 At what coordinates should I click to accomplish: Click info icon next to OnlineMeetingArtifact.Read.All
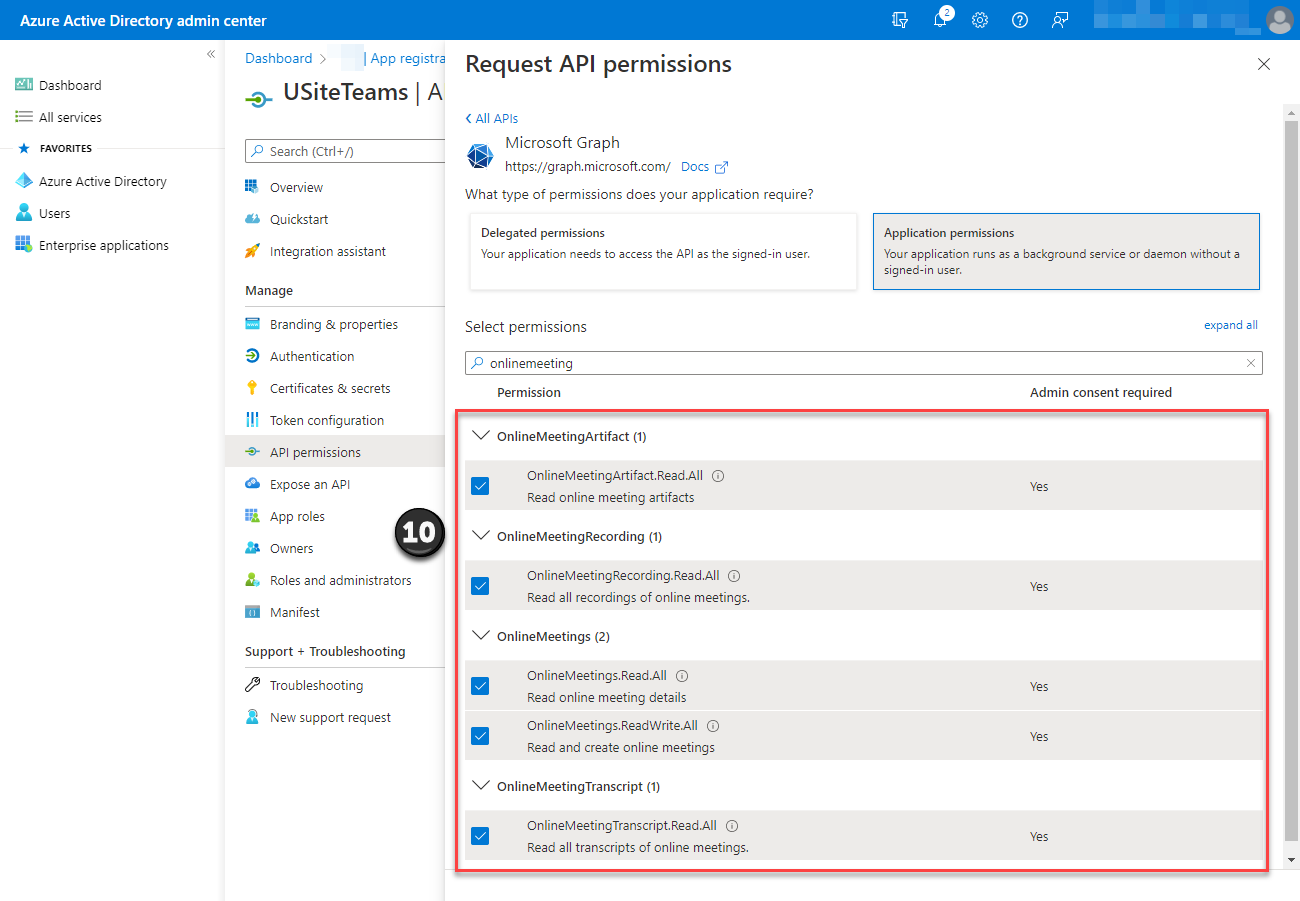718,476
